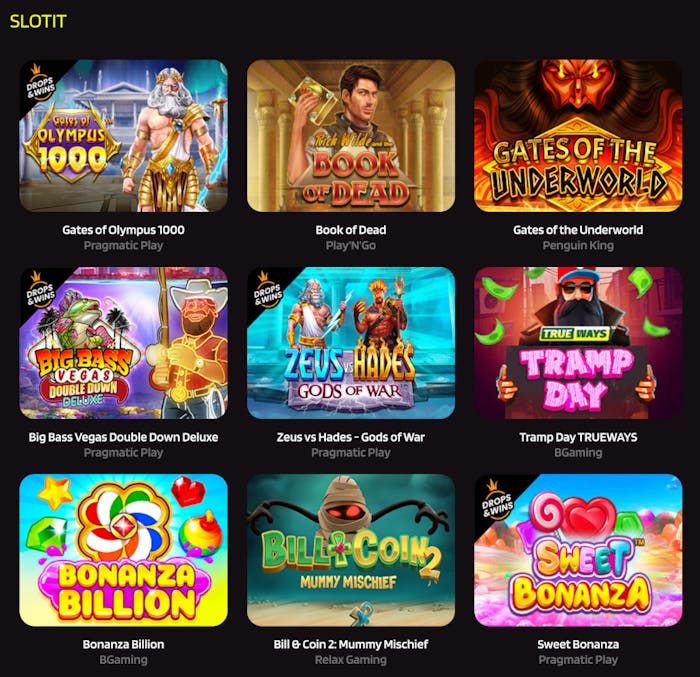
Task: Click the SLOTIT section heading
Action: pos(38,21)
